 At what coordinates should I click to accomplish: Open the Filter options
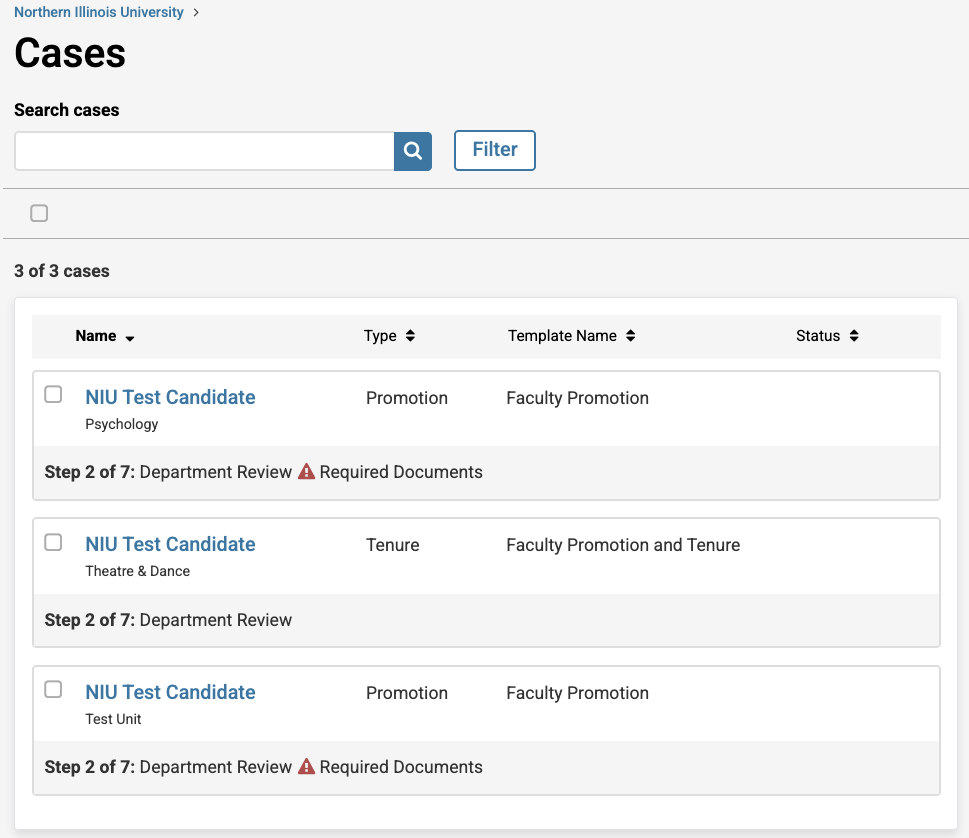click(495, 150)
